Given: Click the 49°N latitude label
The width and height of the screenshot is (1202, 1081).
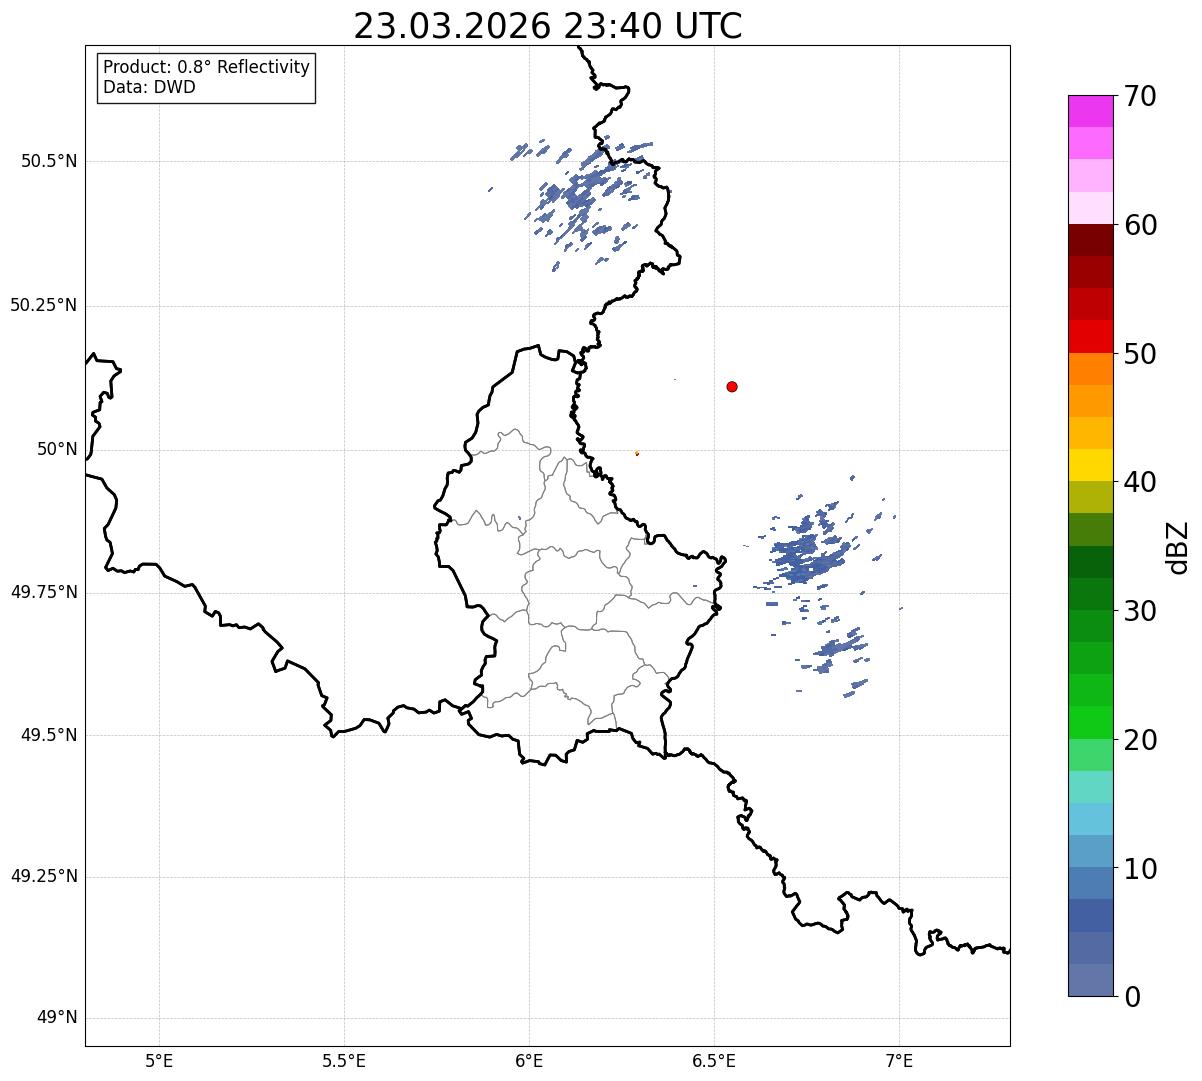Looking at the screenshot, I should pyautogui.click(x=57, y=1018).
